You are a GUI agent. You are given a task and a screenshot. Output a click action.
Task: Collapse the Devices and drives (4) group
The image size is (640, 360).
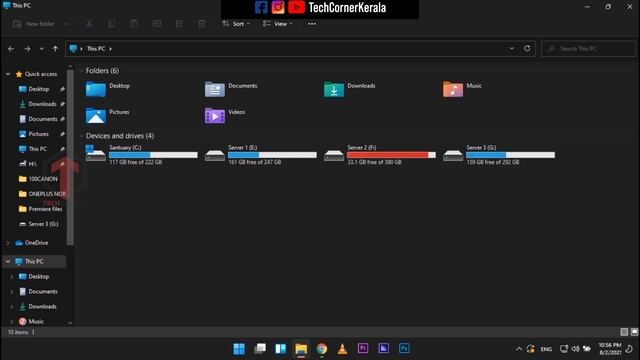[81, 136]
